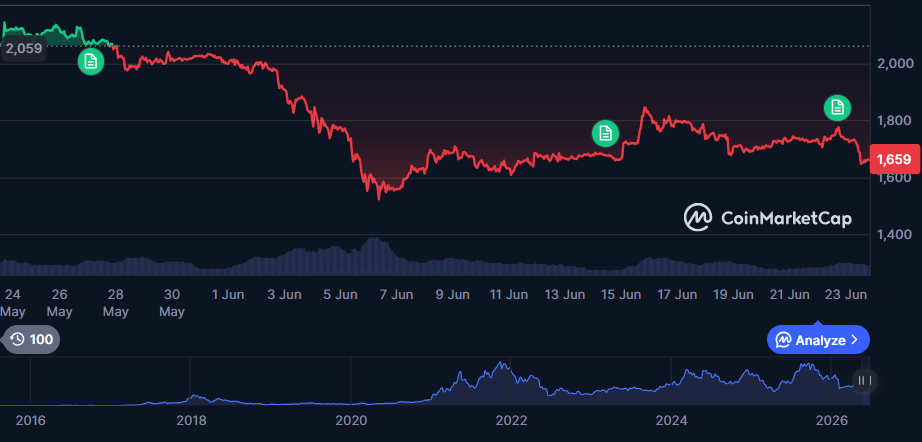Click the 23 Jun date label
The width and height of the screenshot is (922, 442).
tap(846, 295)
